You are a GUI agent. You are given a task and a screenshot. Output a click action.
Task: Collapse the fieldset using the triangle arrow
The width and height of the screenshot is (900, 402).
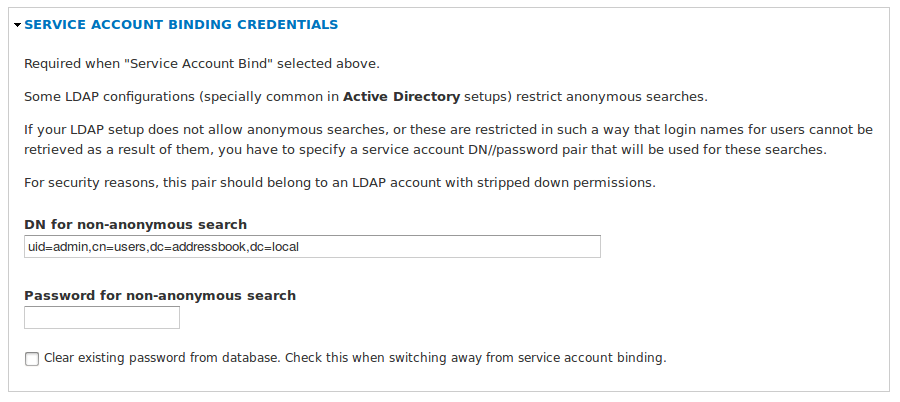pyautogui.click(x=18, y=25)
